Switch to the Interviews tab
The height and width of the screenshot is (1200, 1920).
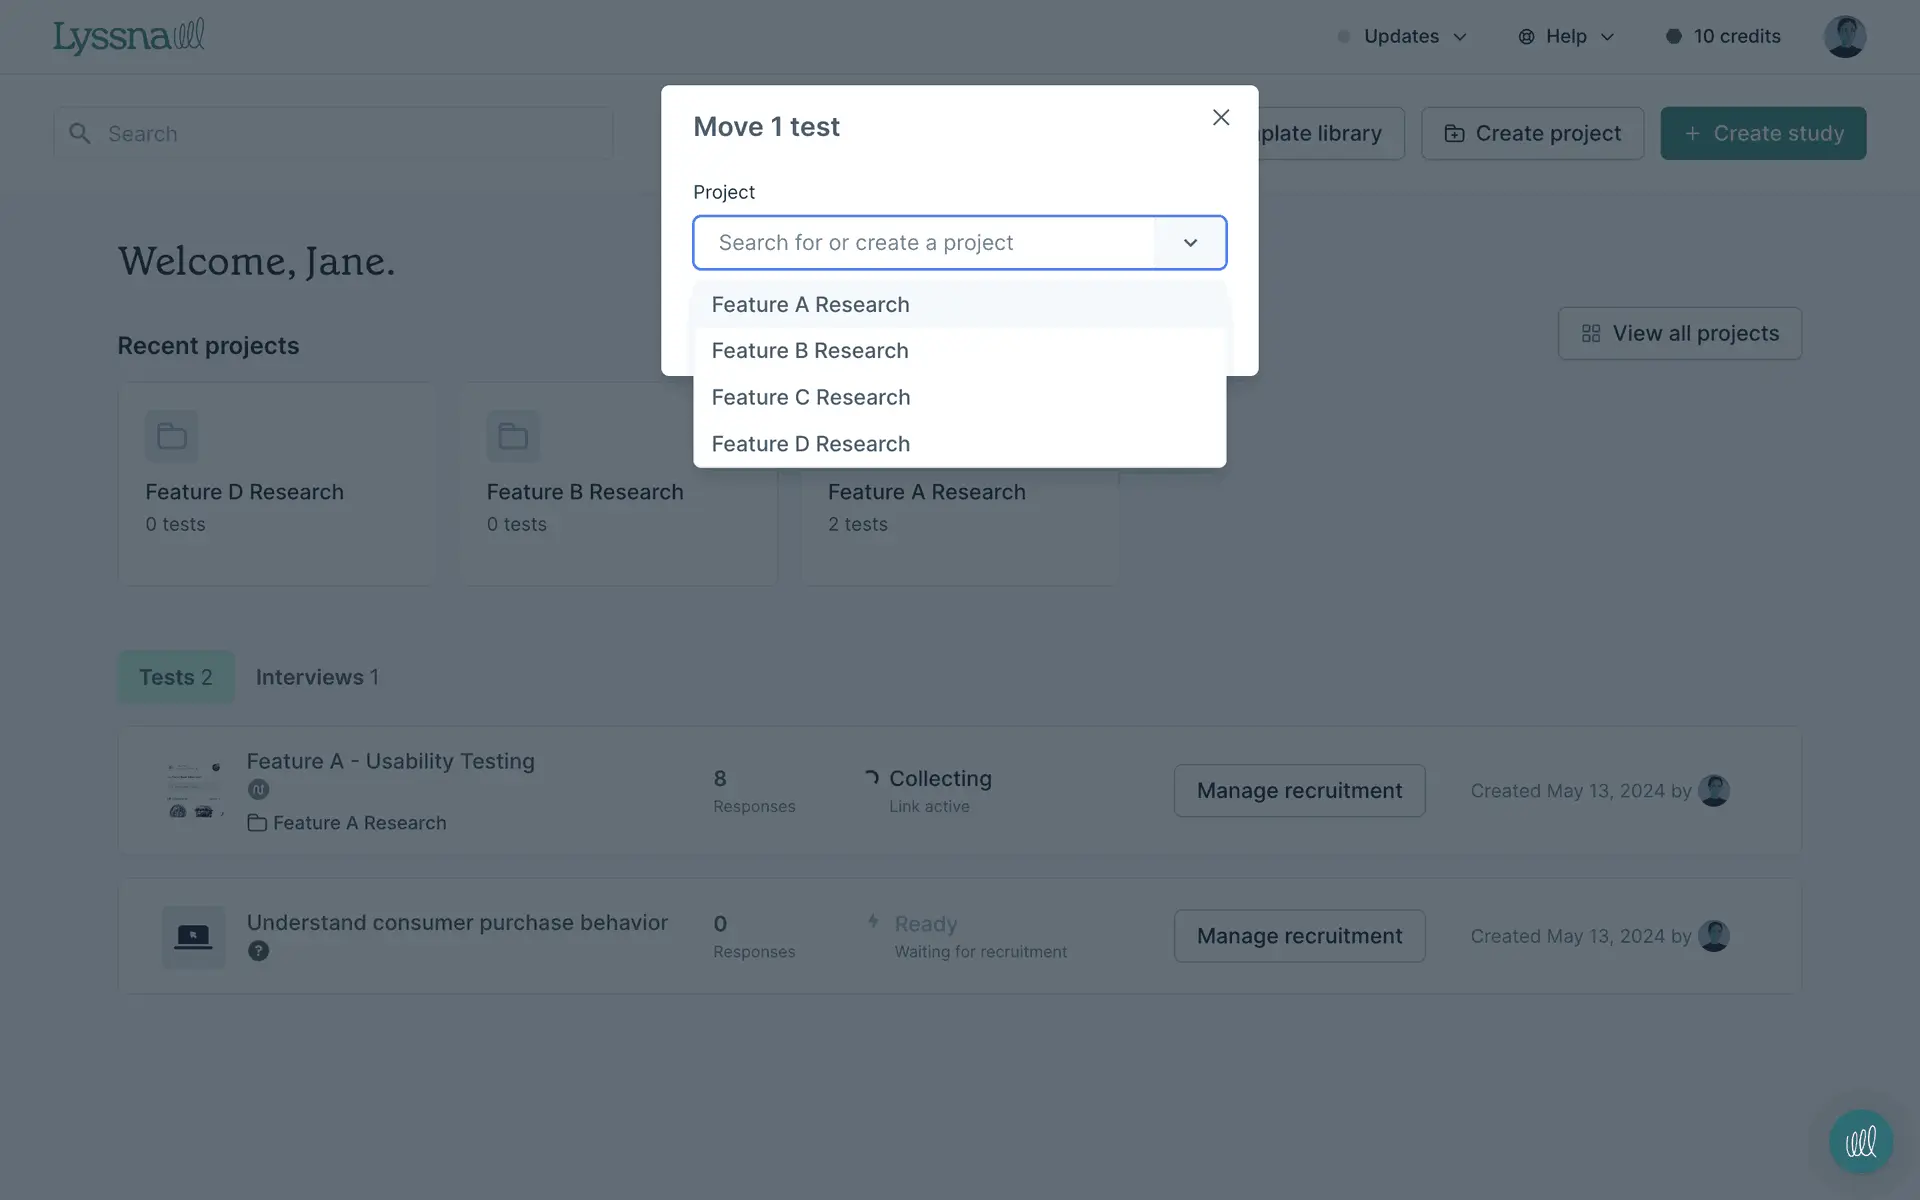click(x=316, y=677)
